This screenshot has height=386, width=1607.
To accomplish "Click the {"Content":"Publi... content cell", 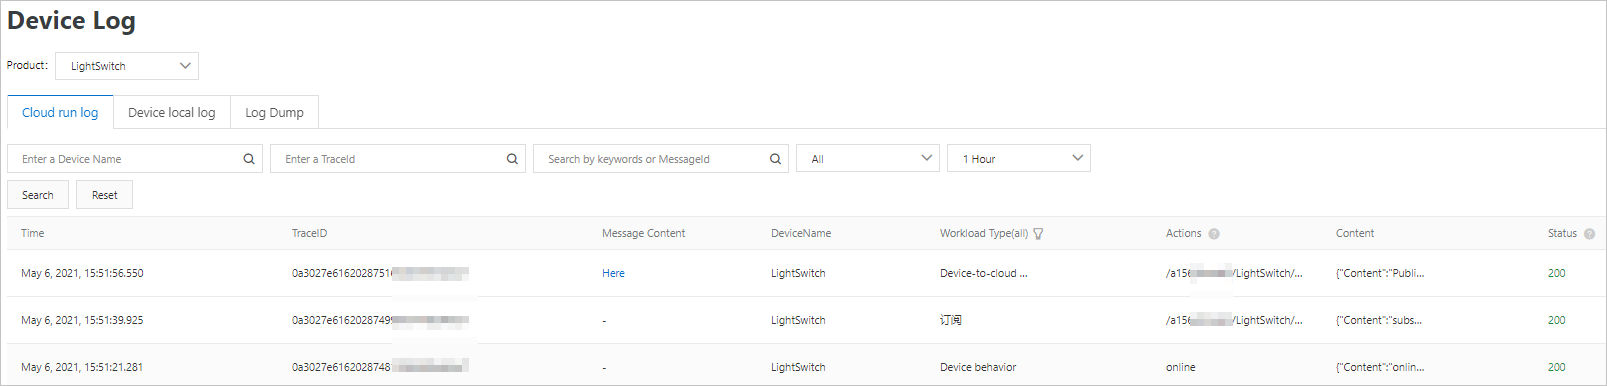I will pyautogui.click(x=1380, y=273).
